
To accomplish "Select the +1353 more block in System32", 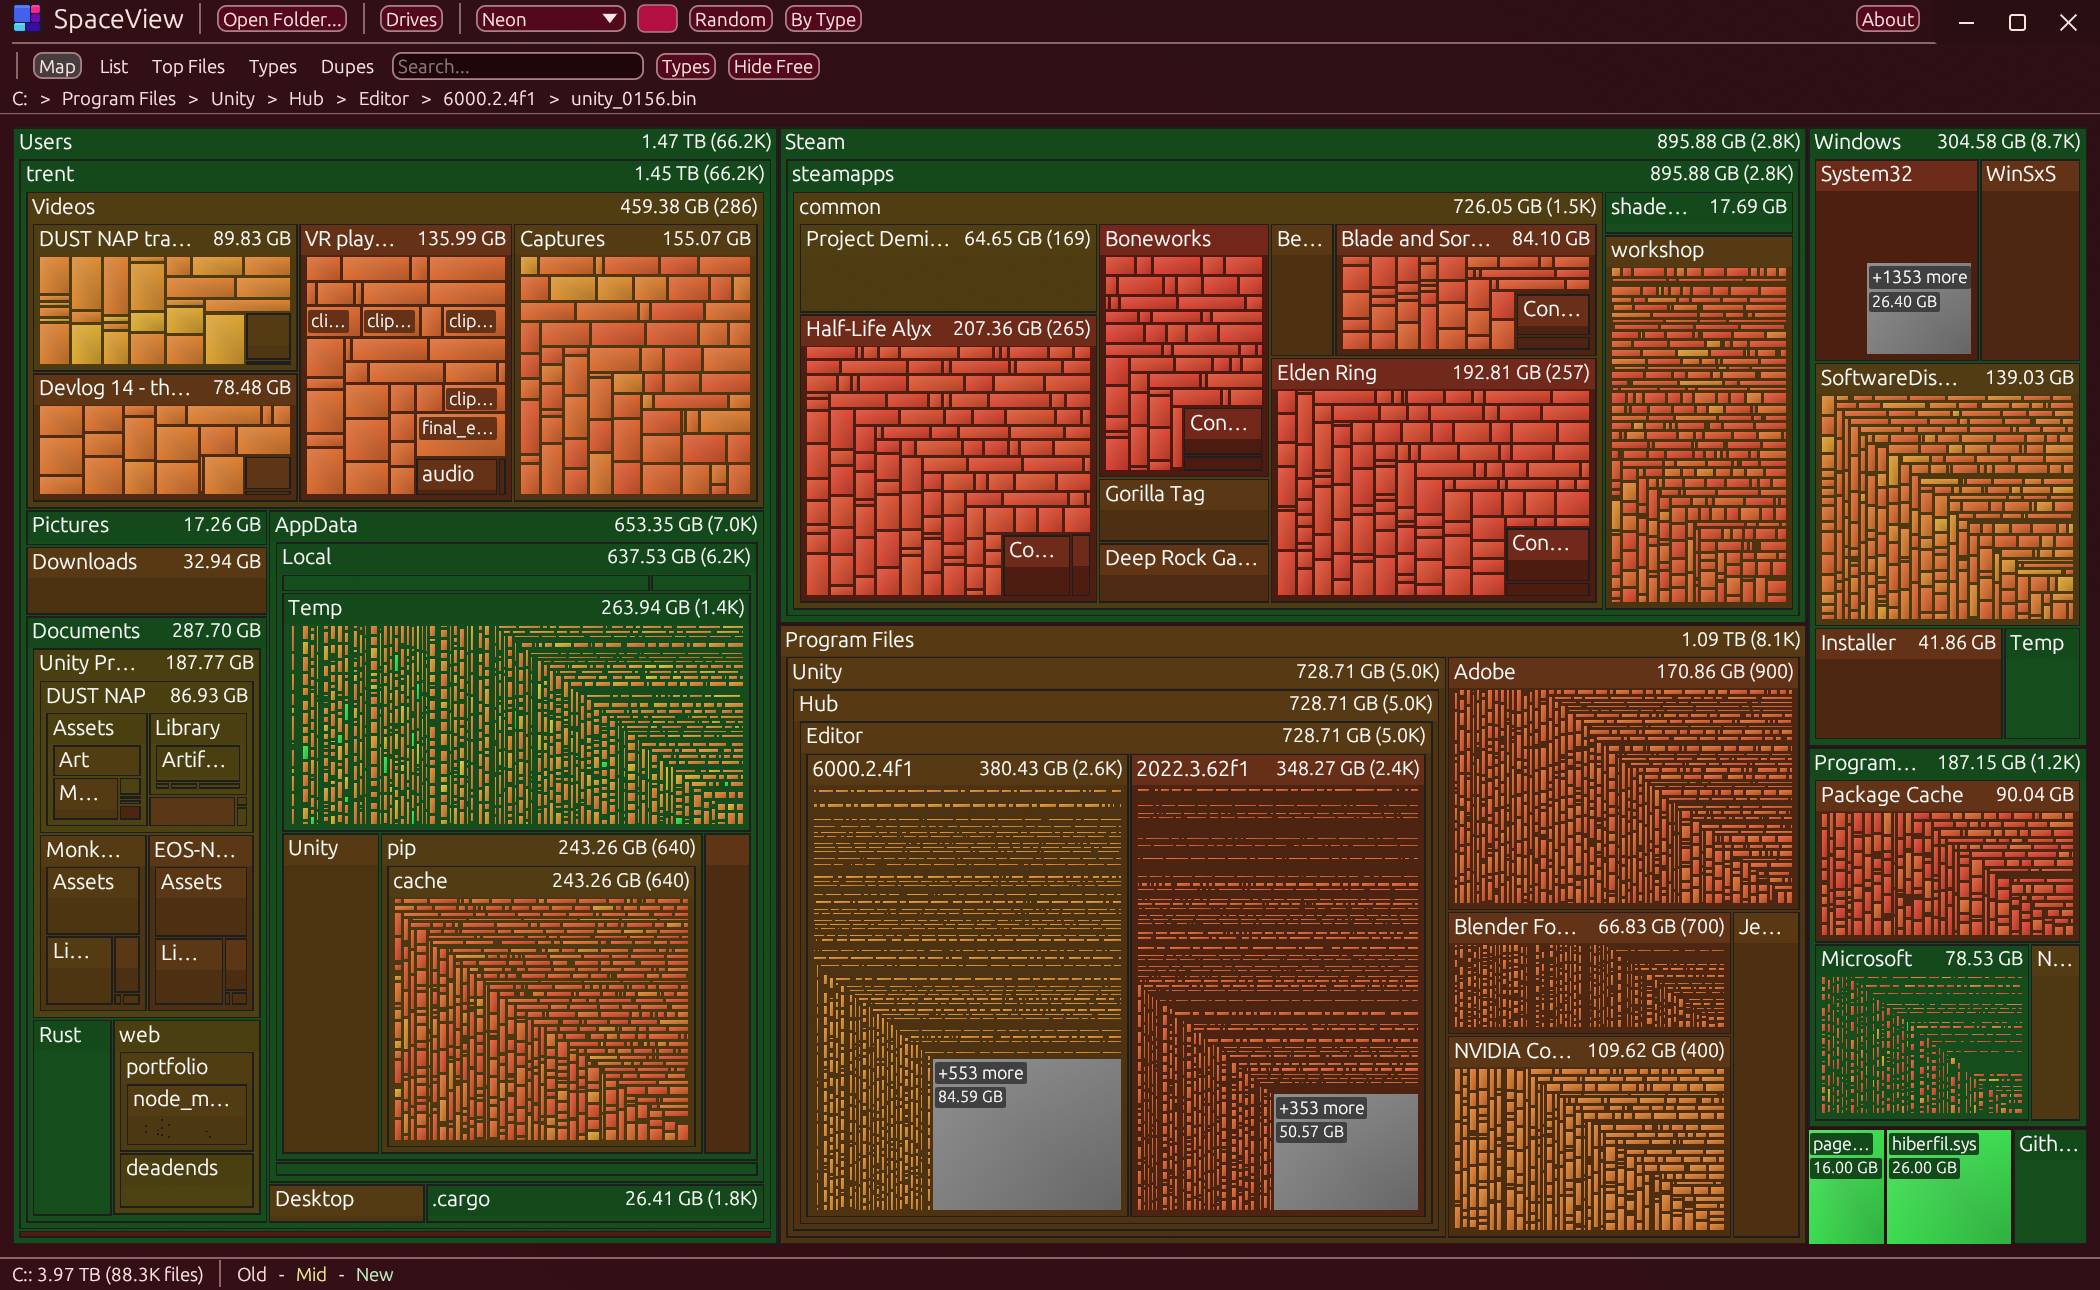I will point(1919,308).
